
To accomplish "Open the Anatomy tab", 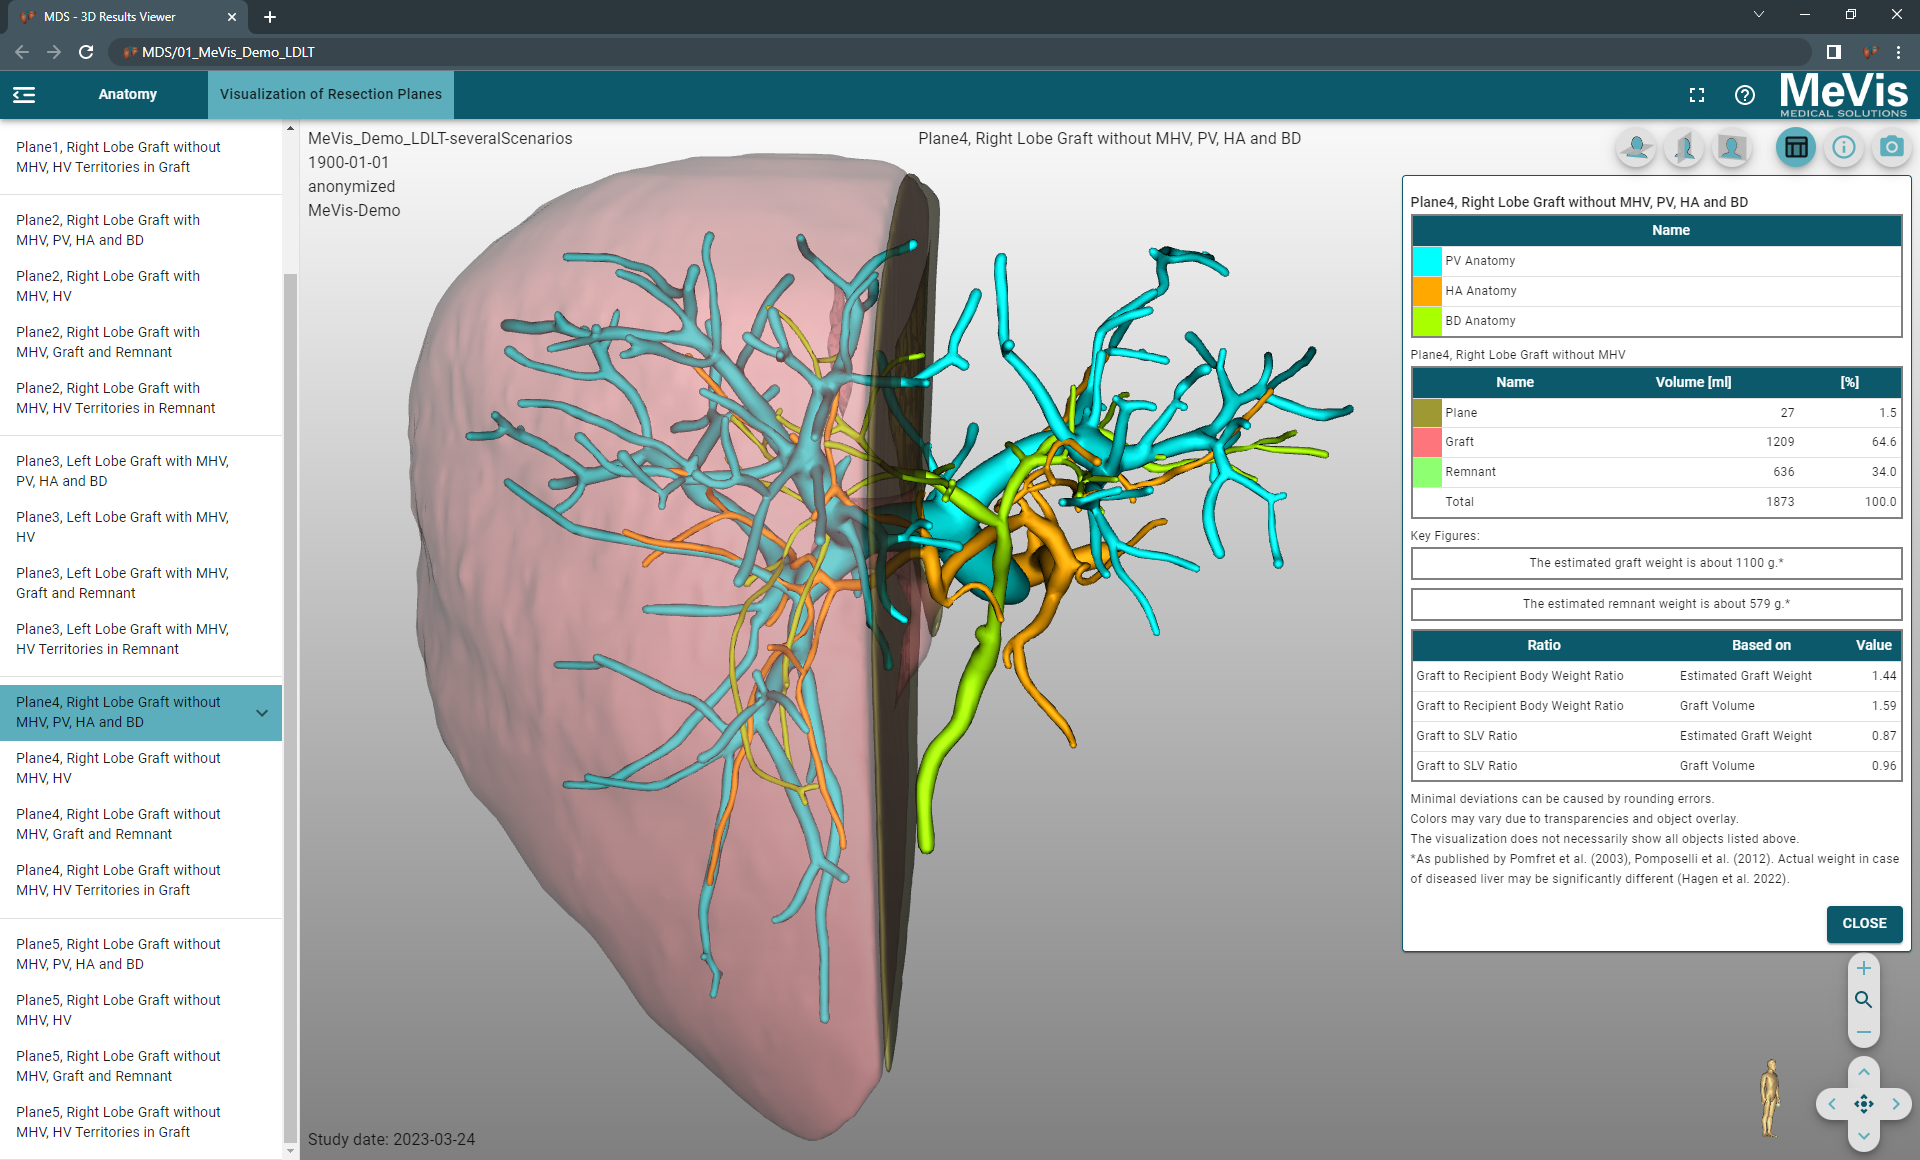I will pos(128,94).
